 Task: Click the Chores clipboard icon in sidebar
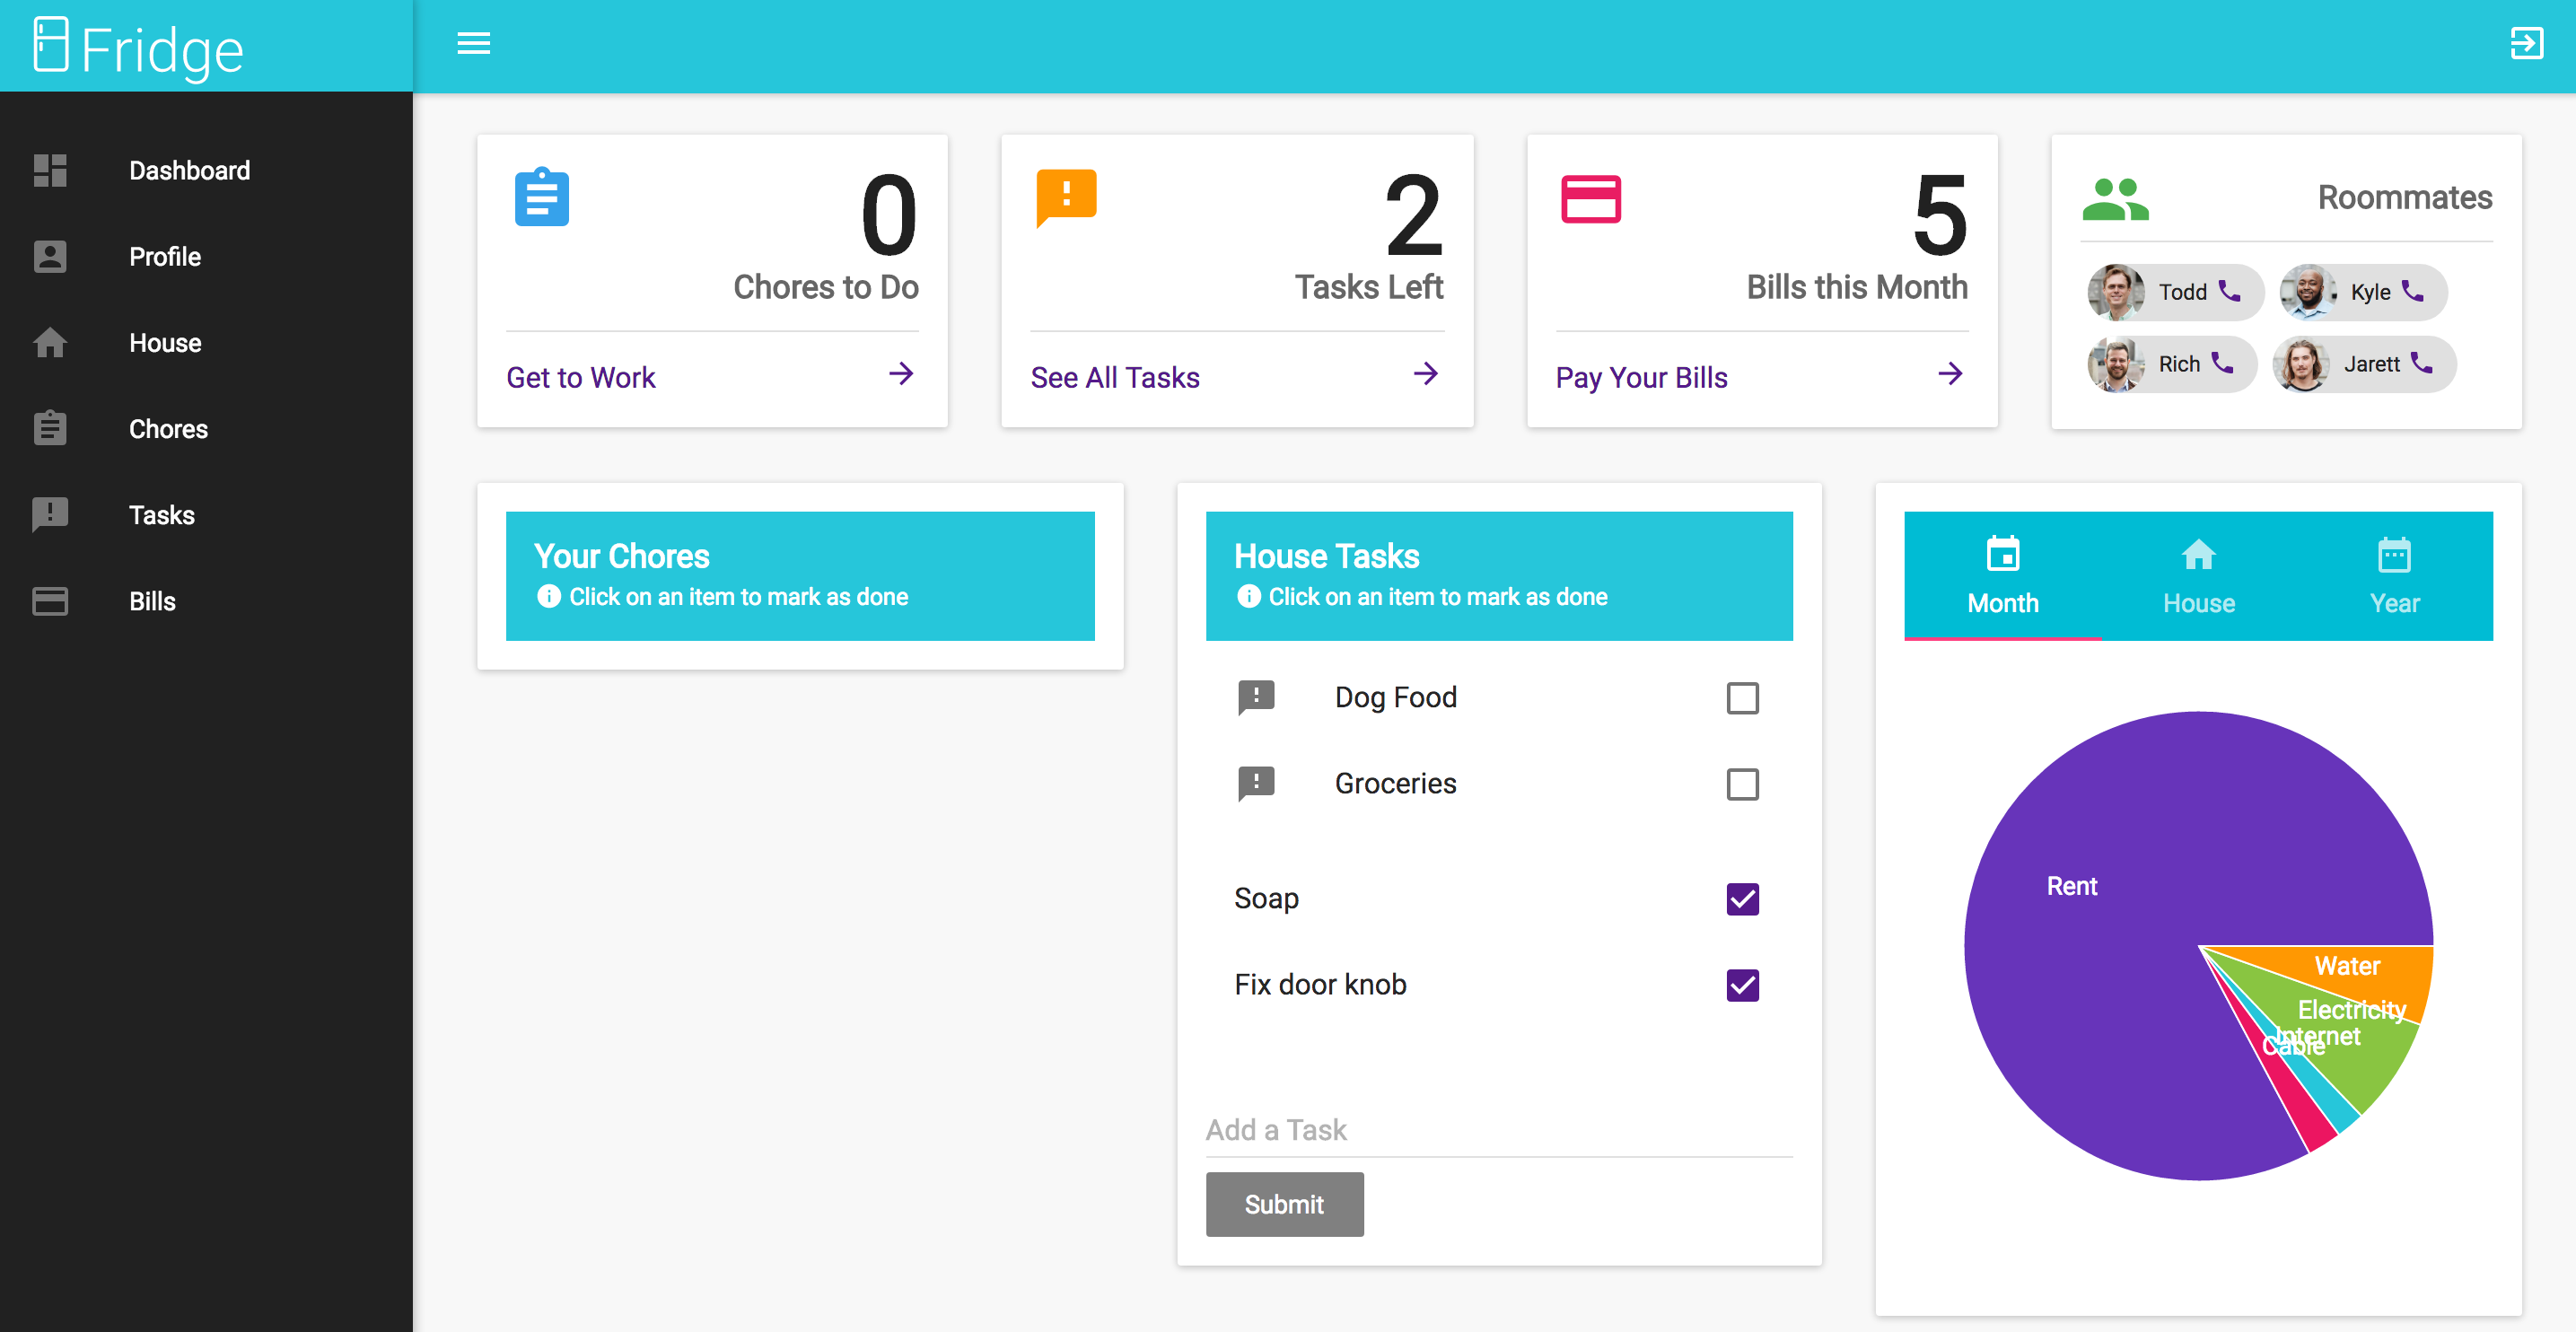50,429
